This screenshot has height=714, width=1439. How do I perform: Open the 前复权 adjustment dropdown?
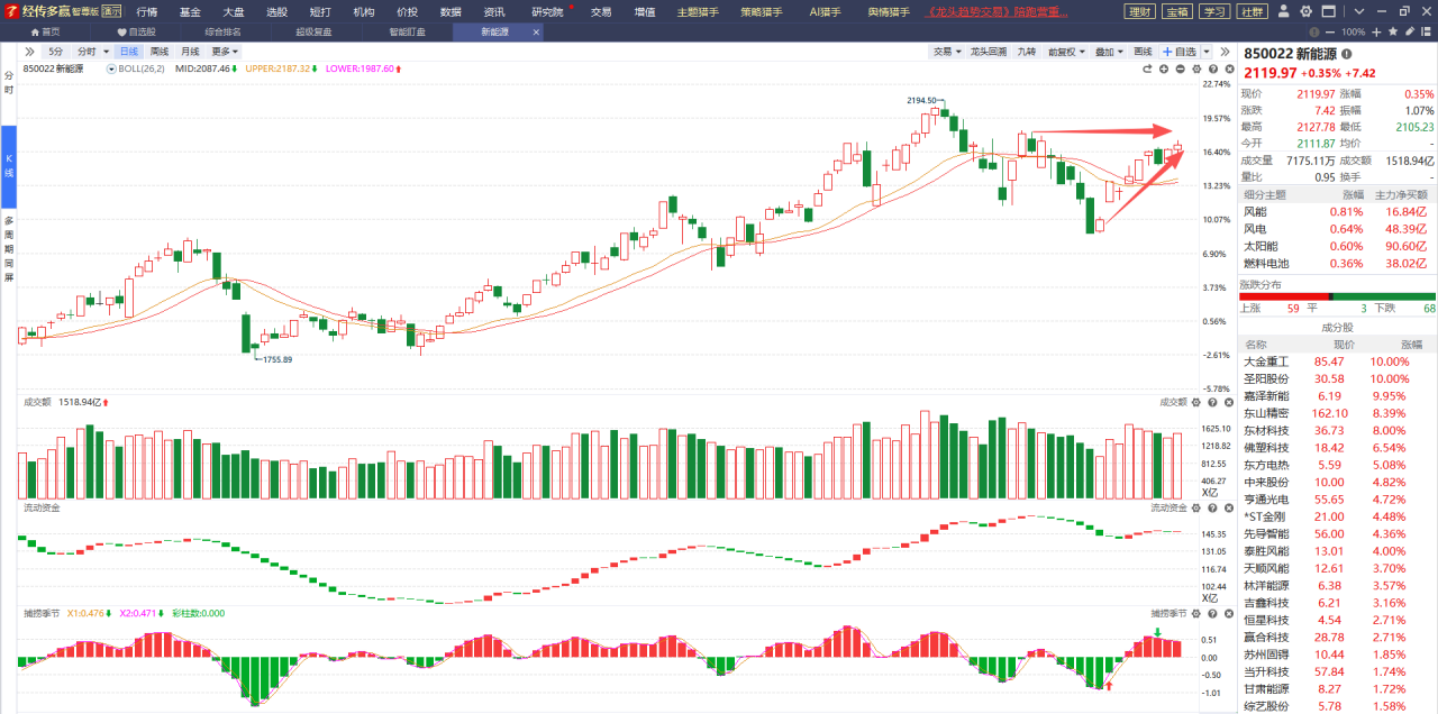(1065, 51)
